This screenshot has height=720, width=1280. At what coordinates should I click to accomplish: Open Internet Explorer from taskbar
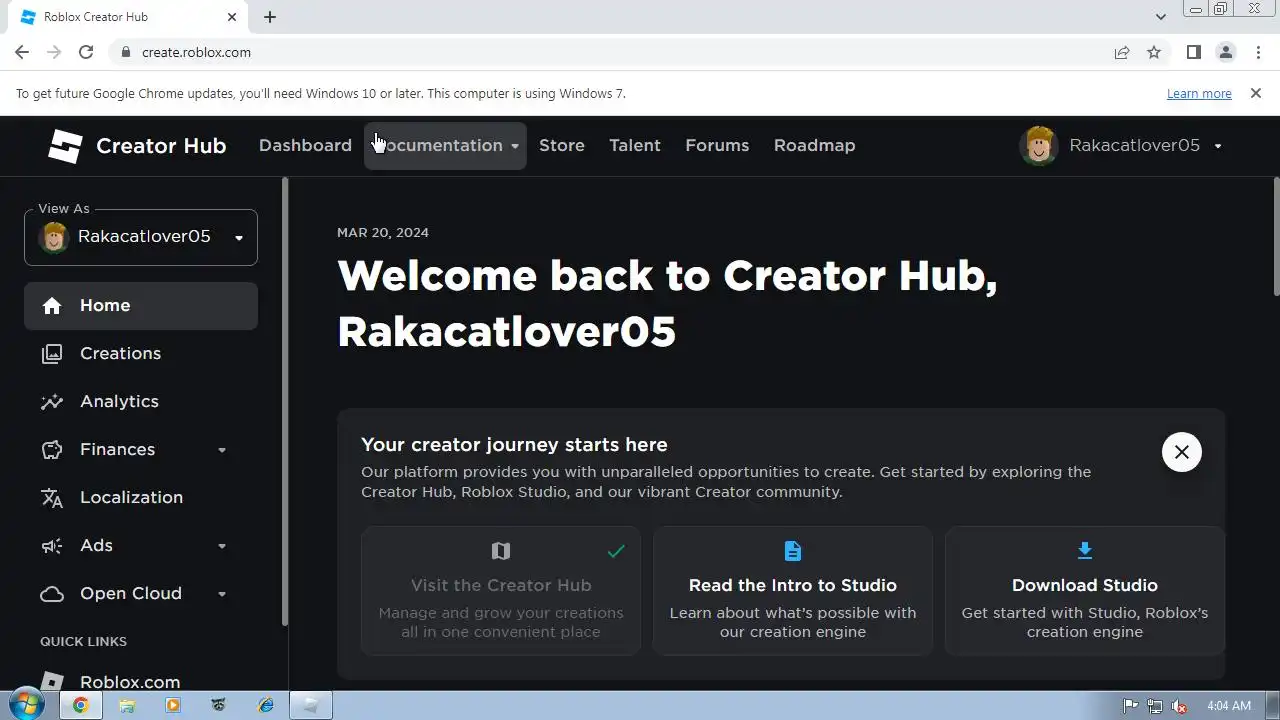265,705
